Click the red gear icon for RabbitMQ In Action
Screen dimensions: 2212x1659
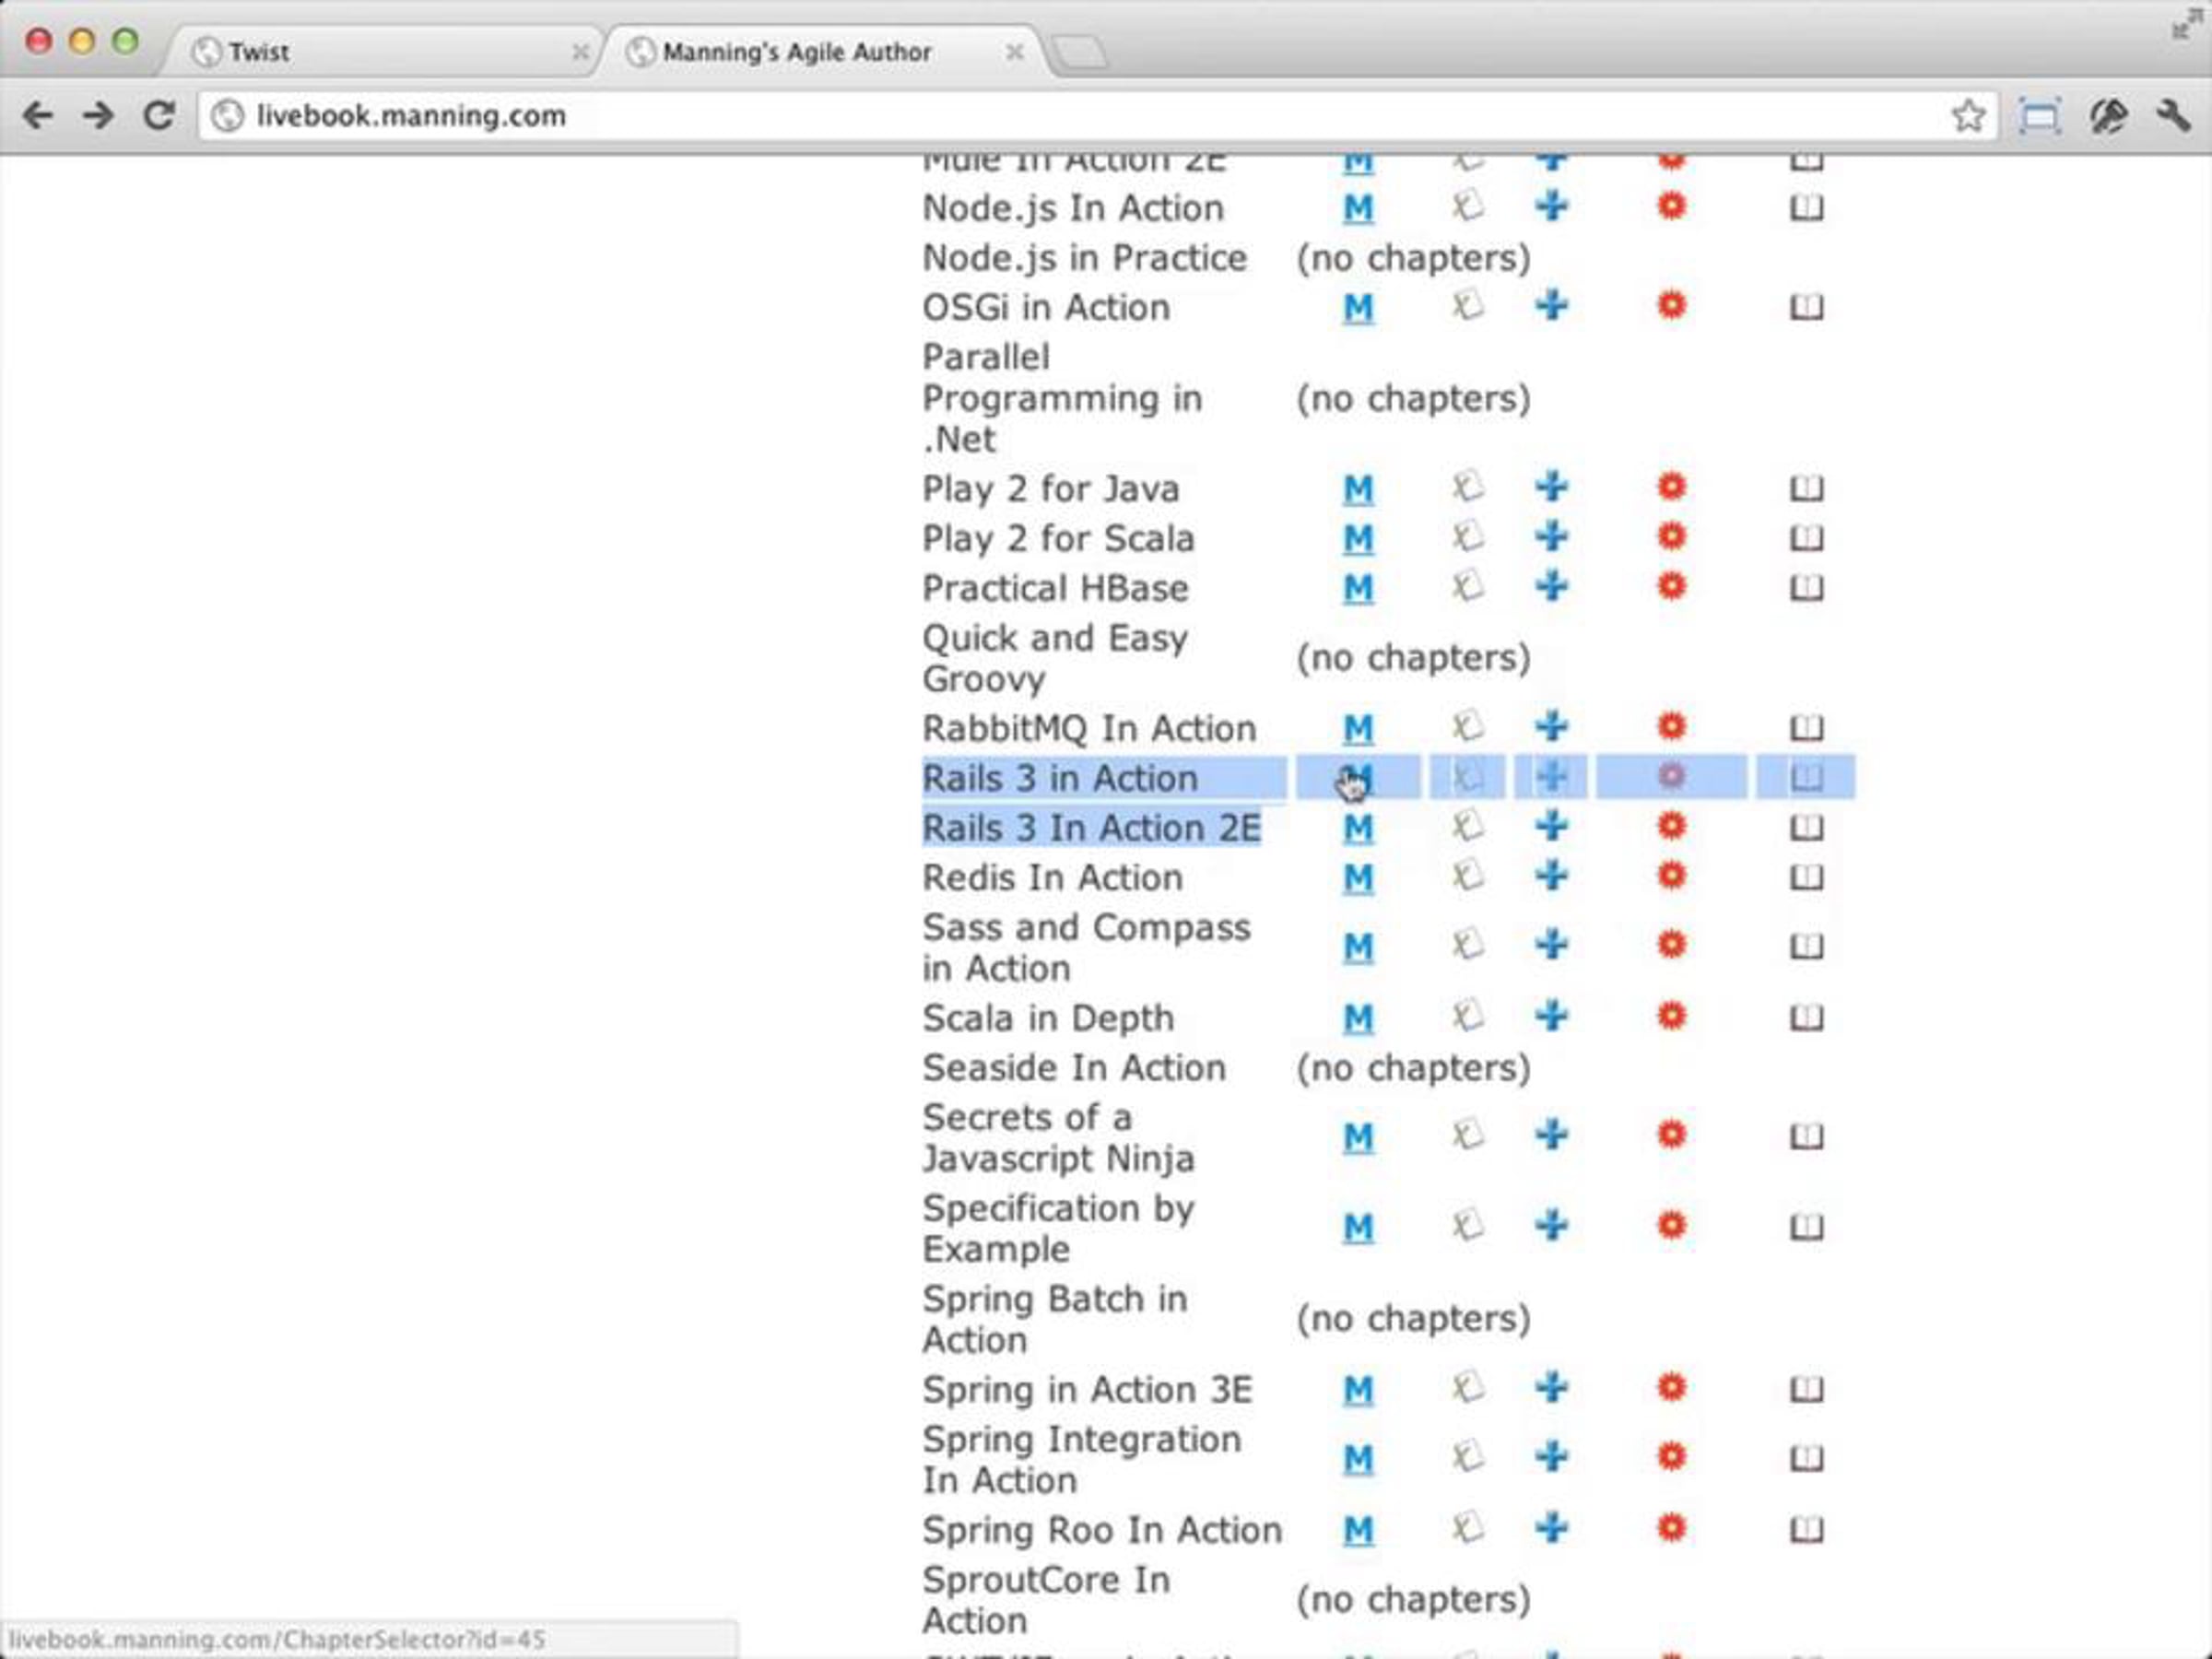(x=1671, y=726)
